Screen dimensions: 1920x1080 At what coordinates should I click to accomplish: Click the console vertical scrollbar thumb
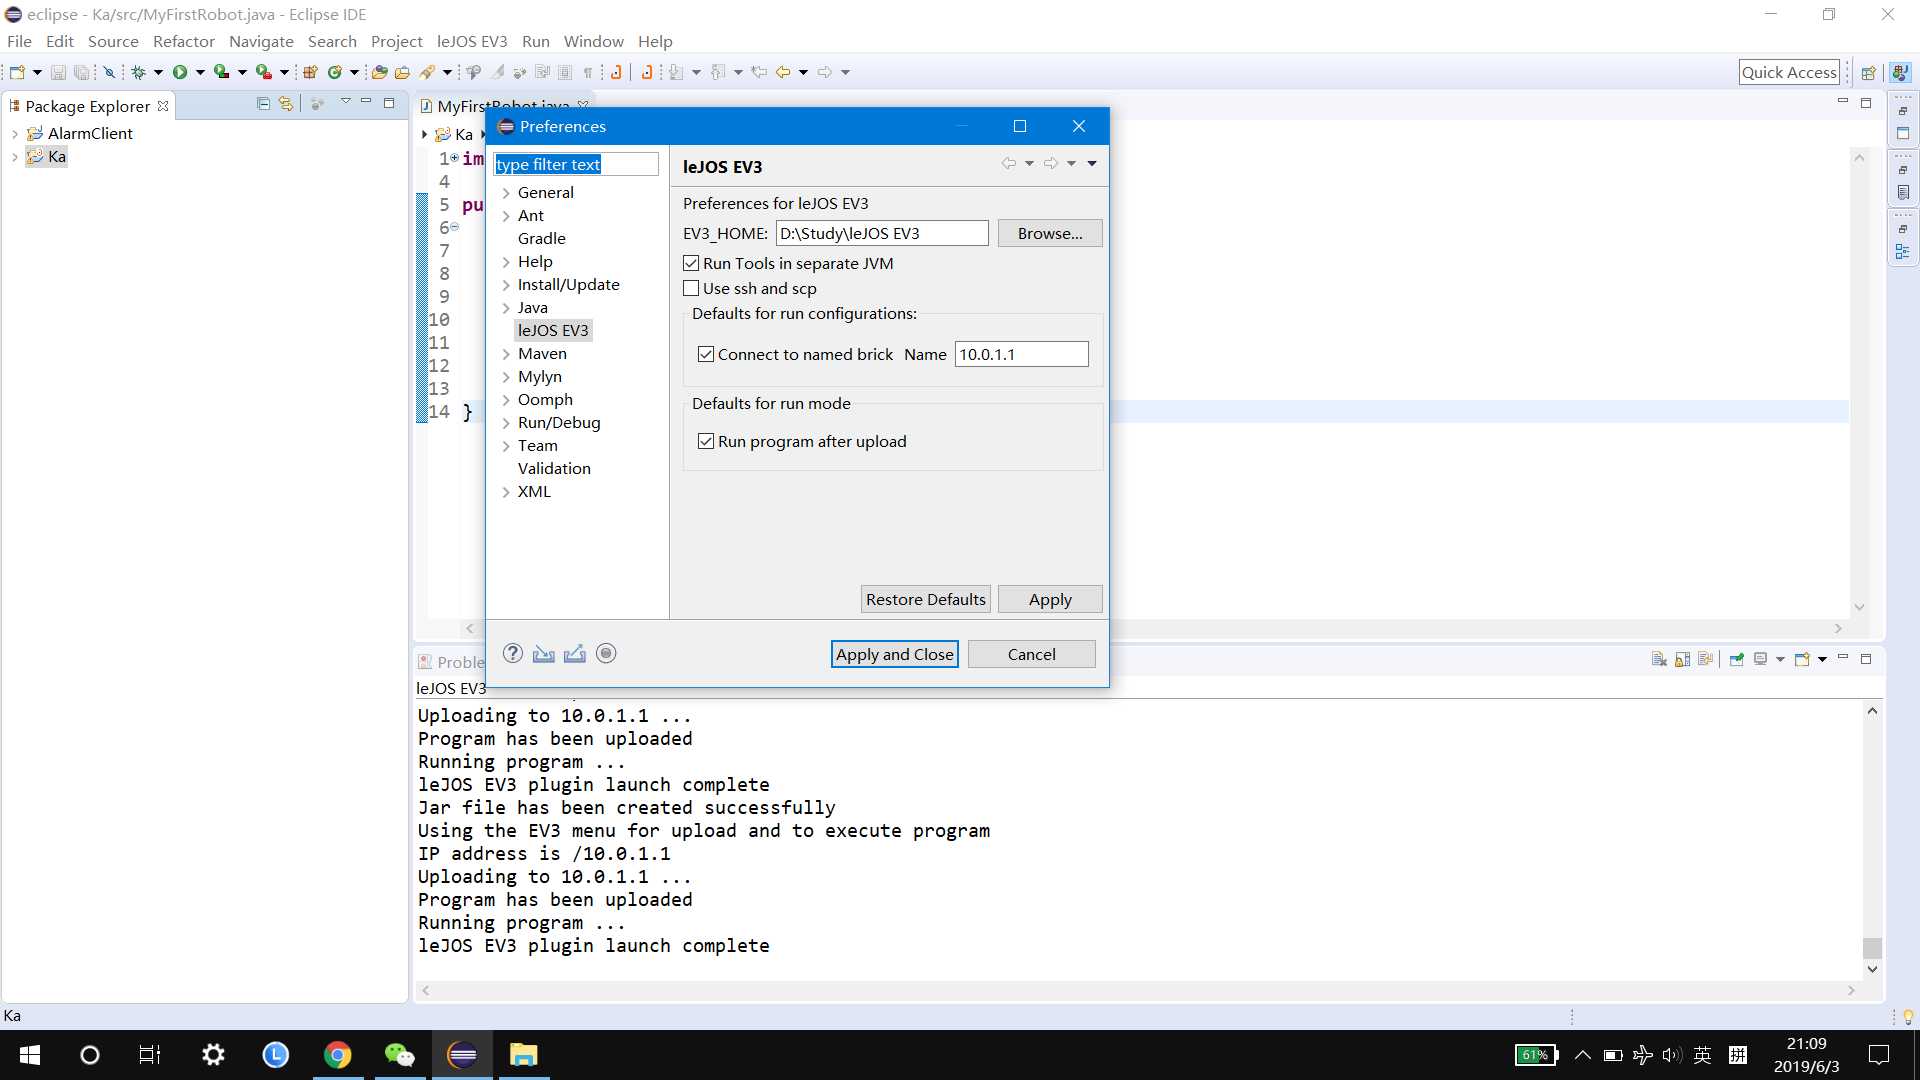coord(1872,947)
